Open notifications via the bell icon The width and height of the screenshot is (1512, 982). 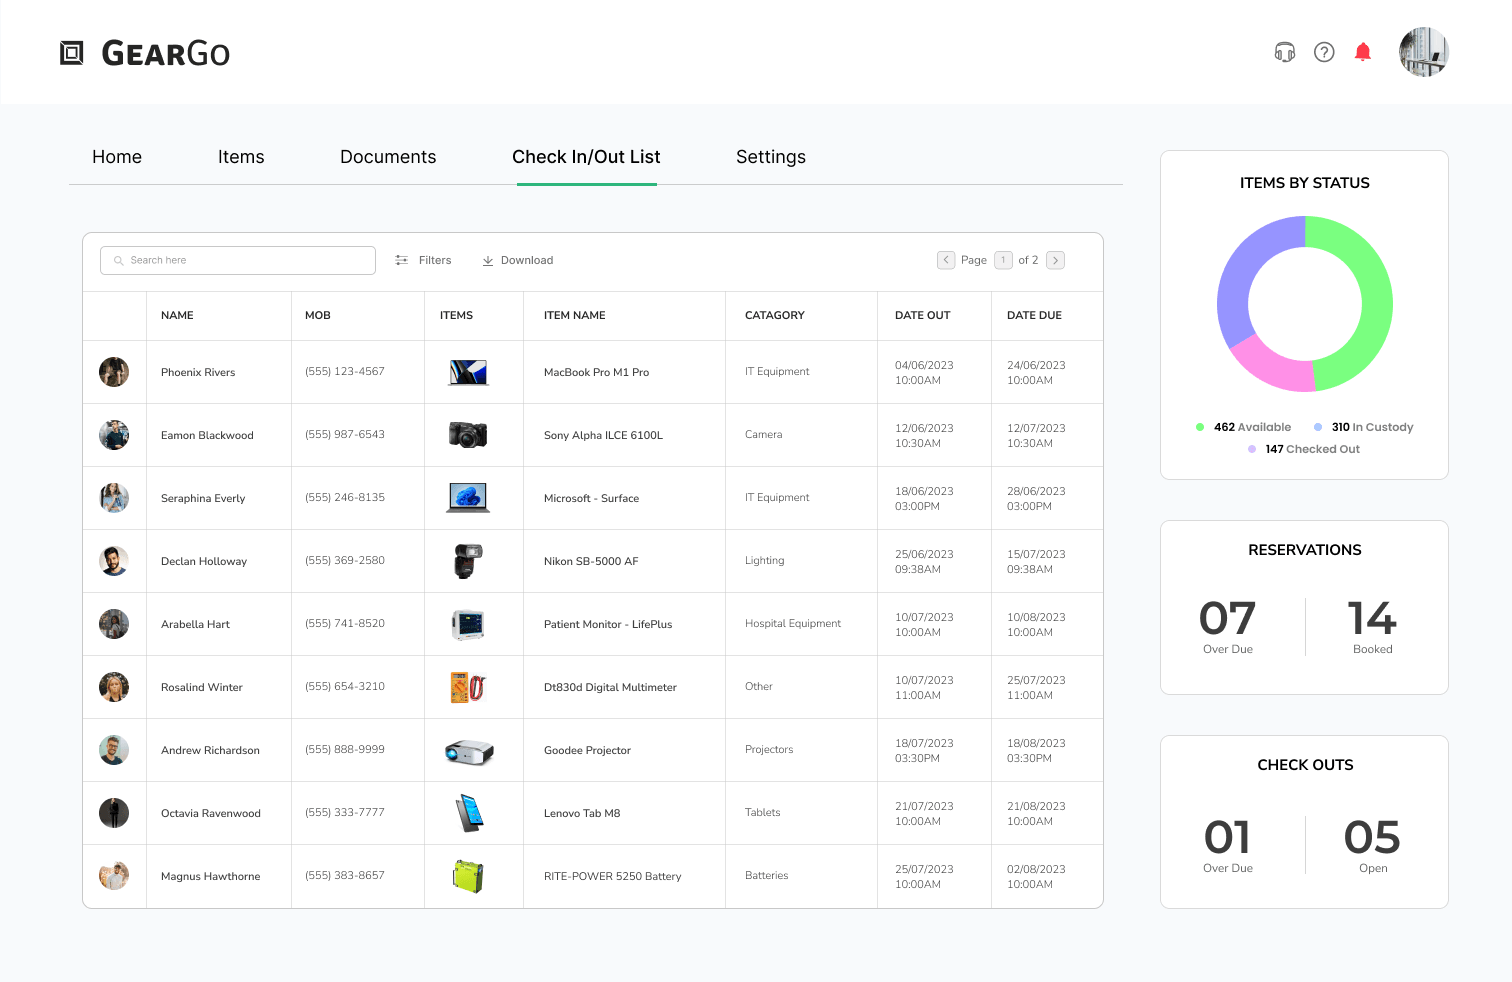point(1362,51)
